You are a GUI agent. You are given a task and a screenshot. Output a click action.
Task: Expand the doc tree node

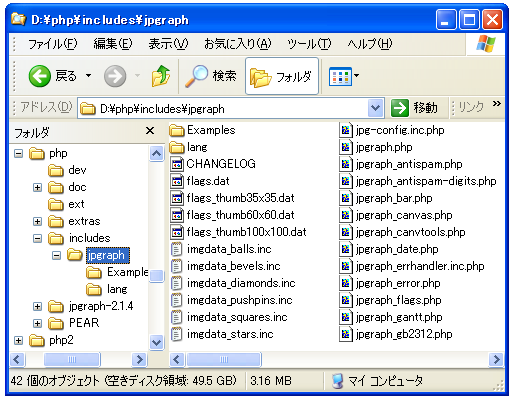38,188
